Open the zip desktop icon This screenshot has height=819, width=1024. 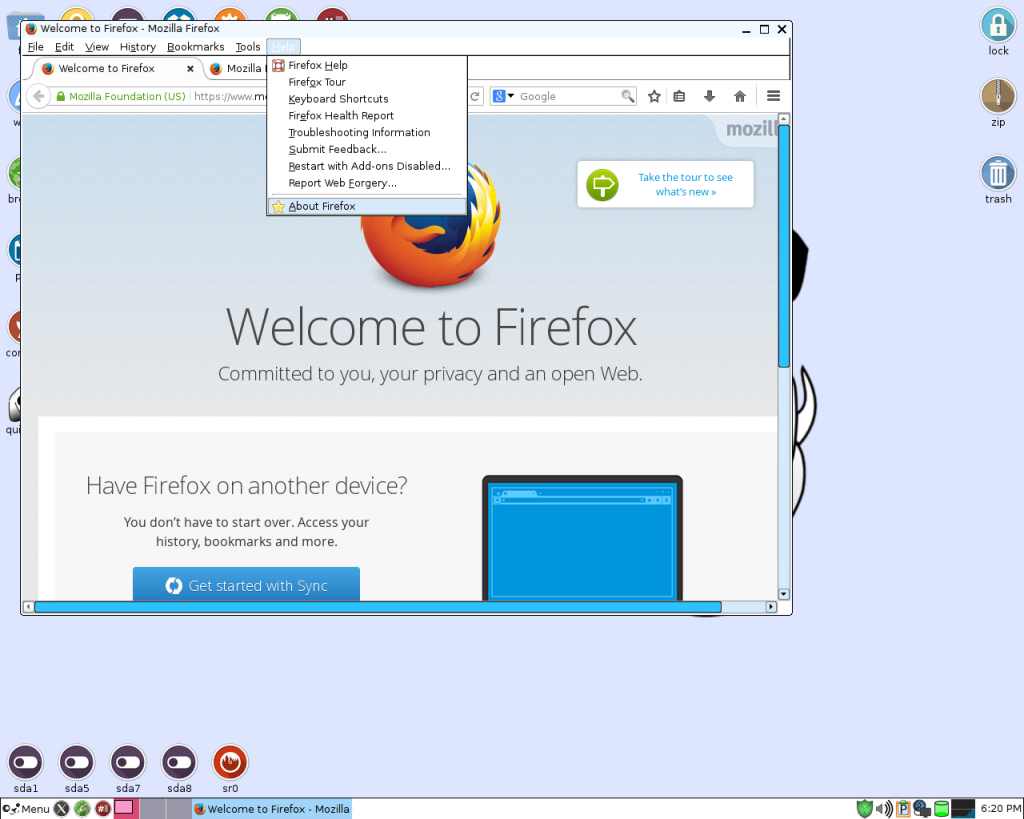point(998,103)
